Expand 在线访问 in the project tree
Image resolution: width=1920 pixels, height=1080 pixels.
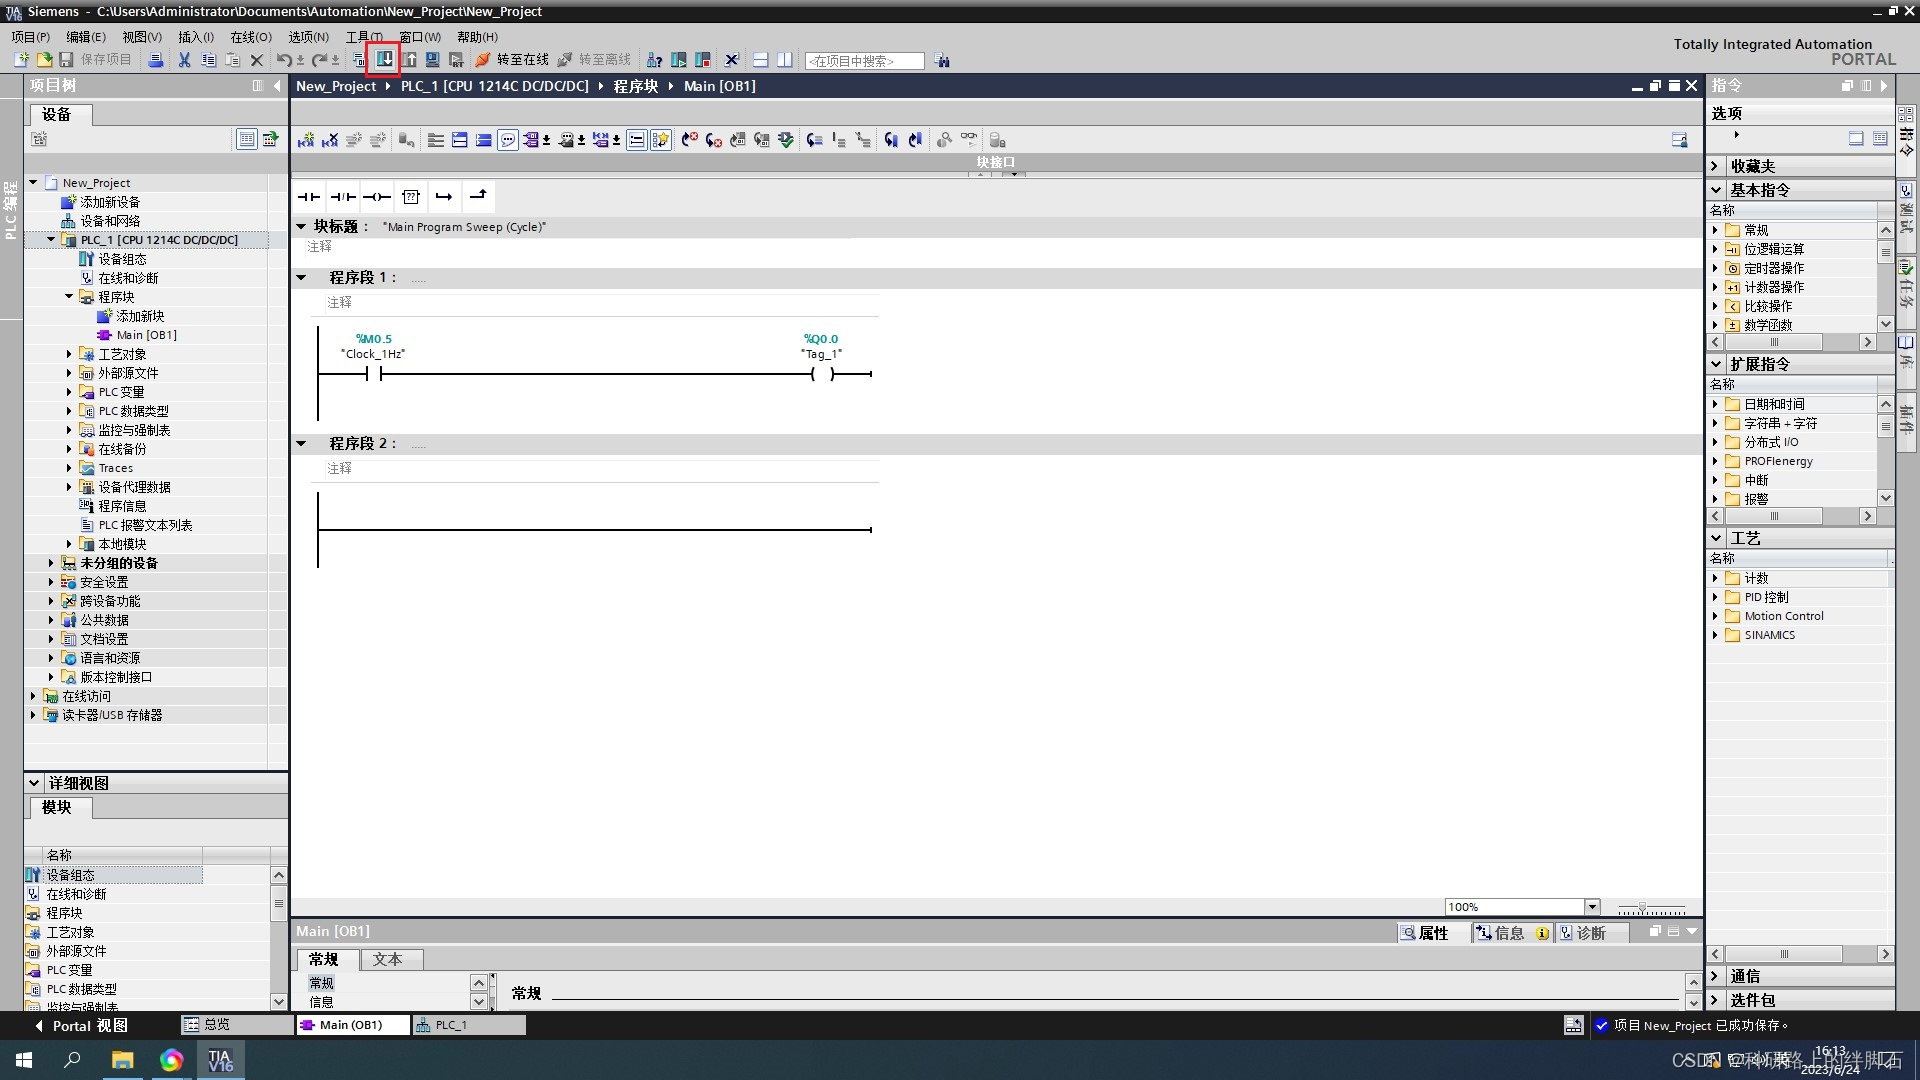33,696
